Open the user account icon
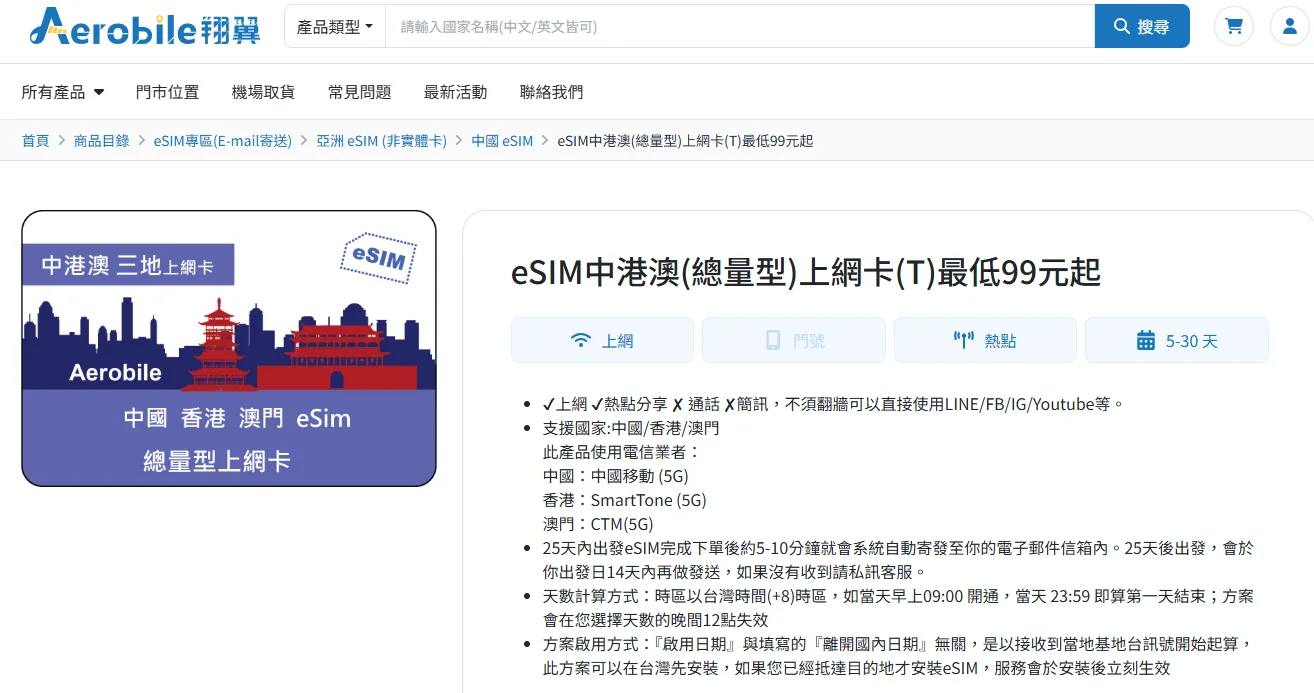 click(x=1289, y=26)
